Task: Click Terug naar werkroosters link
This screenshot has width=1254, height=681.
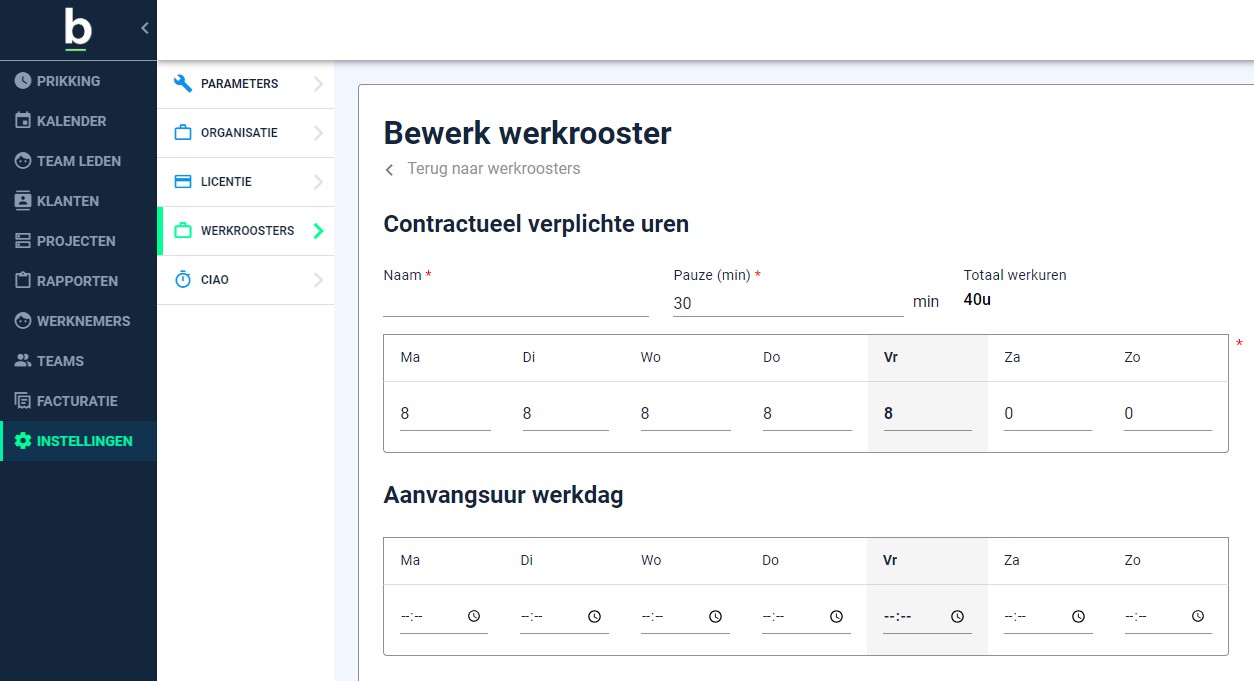Action: pyautogui.click(x=493, y=169)
